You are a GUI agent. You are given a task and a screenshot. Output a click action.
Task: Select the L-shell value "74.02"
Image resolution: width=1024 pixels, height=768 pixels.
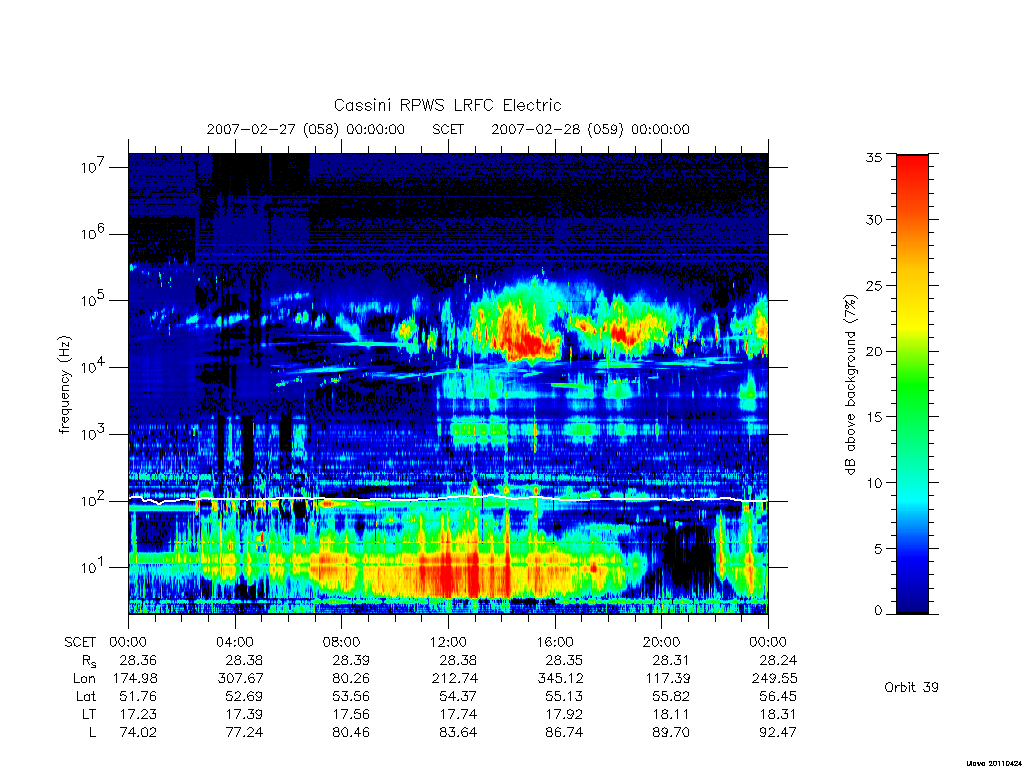click(x=138, y=732)
